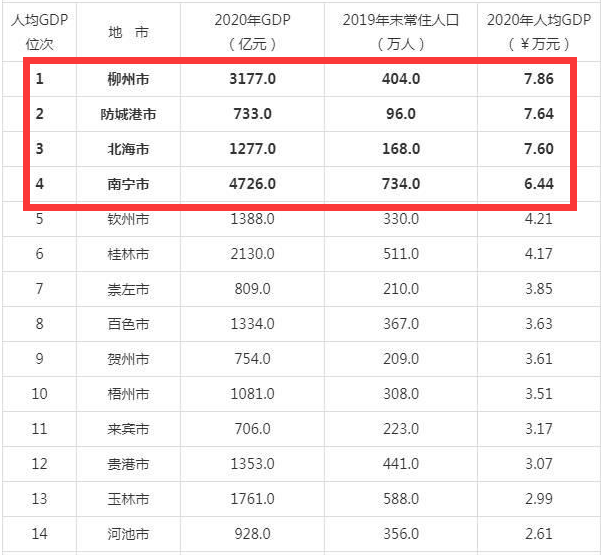Select the 梧州市 cell
This screenshot has width=603, height=555.
tap(128, 394)
